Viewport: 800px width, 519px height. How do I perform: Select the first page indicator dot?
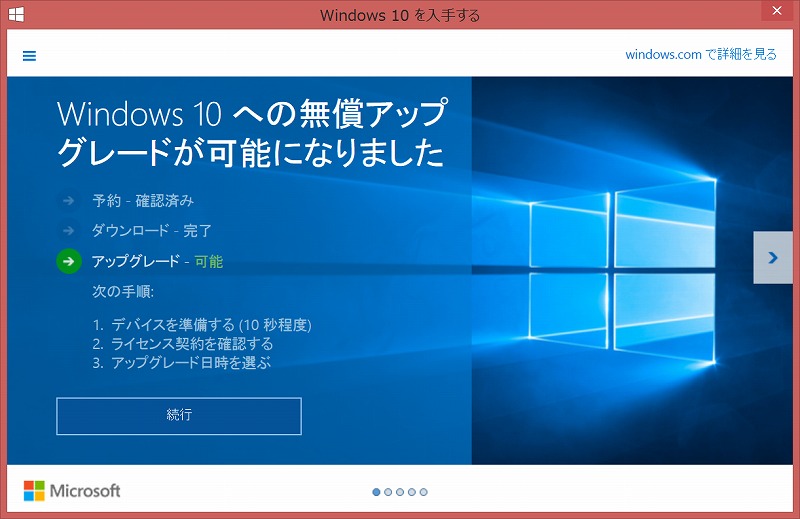click(377, 492)
